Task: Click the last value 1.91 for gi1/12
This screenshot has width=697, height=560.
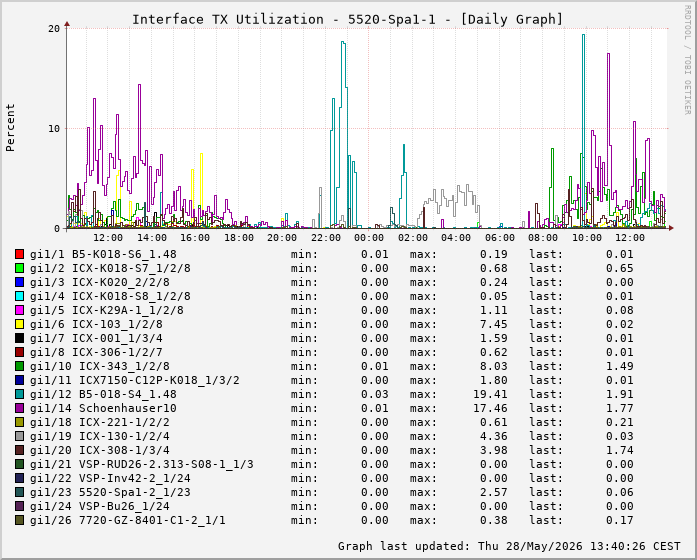Action: tap(620, 394)
